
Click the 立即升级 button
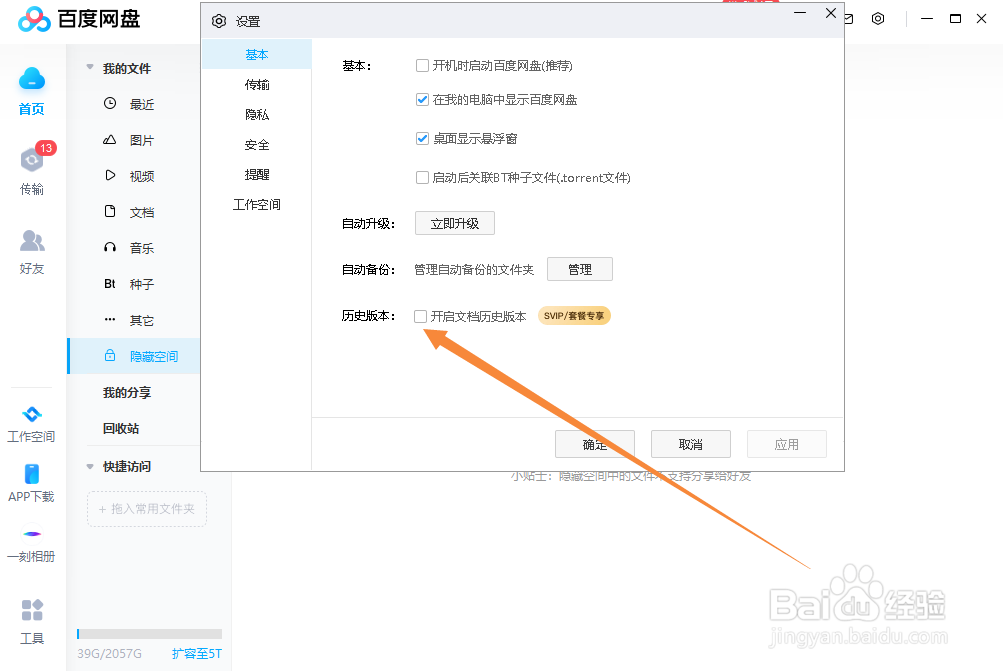455,223
